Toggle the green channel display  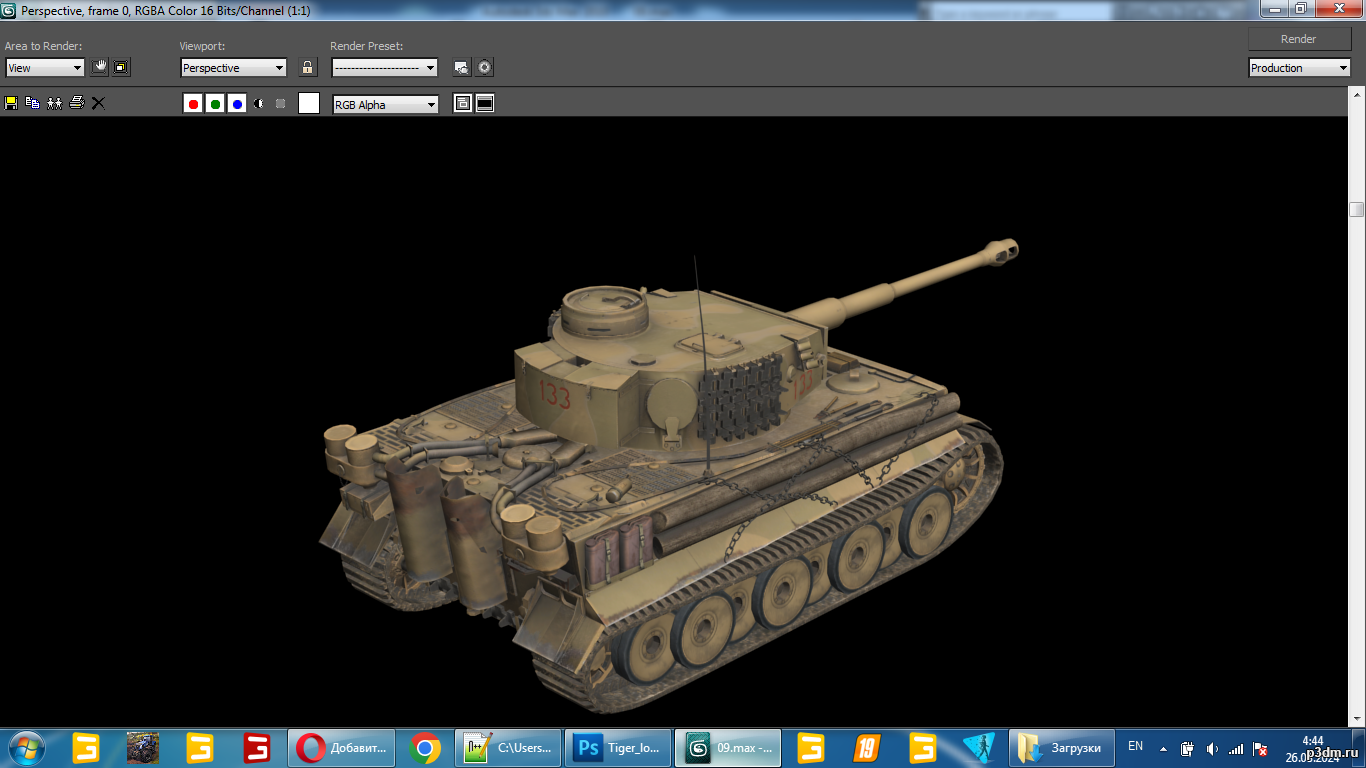click(x=215, y=104)
